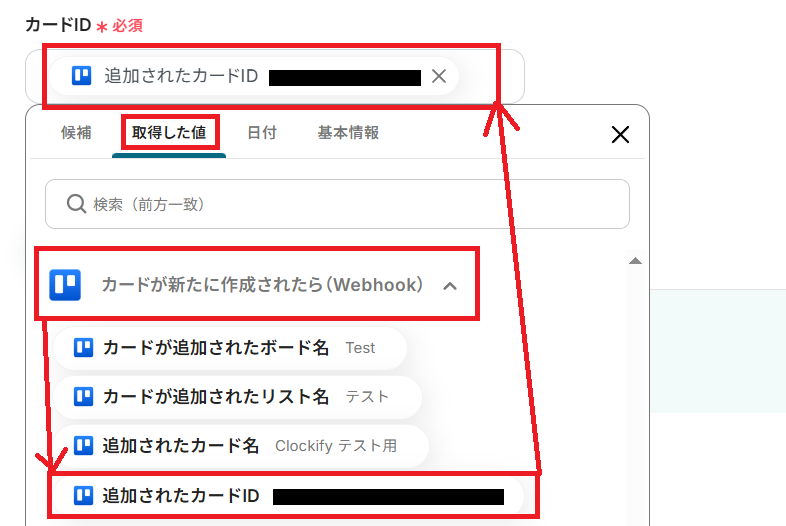Switch to the 候補 tab
The image size is (786, 526).
[x=76, y=132]
